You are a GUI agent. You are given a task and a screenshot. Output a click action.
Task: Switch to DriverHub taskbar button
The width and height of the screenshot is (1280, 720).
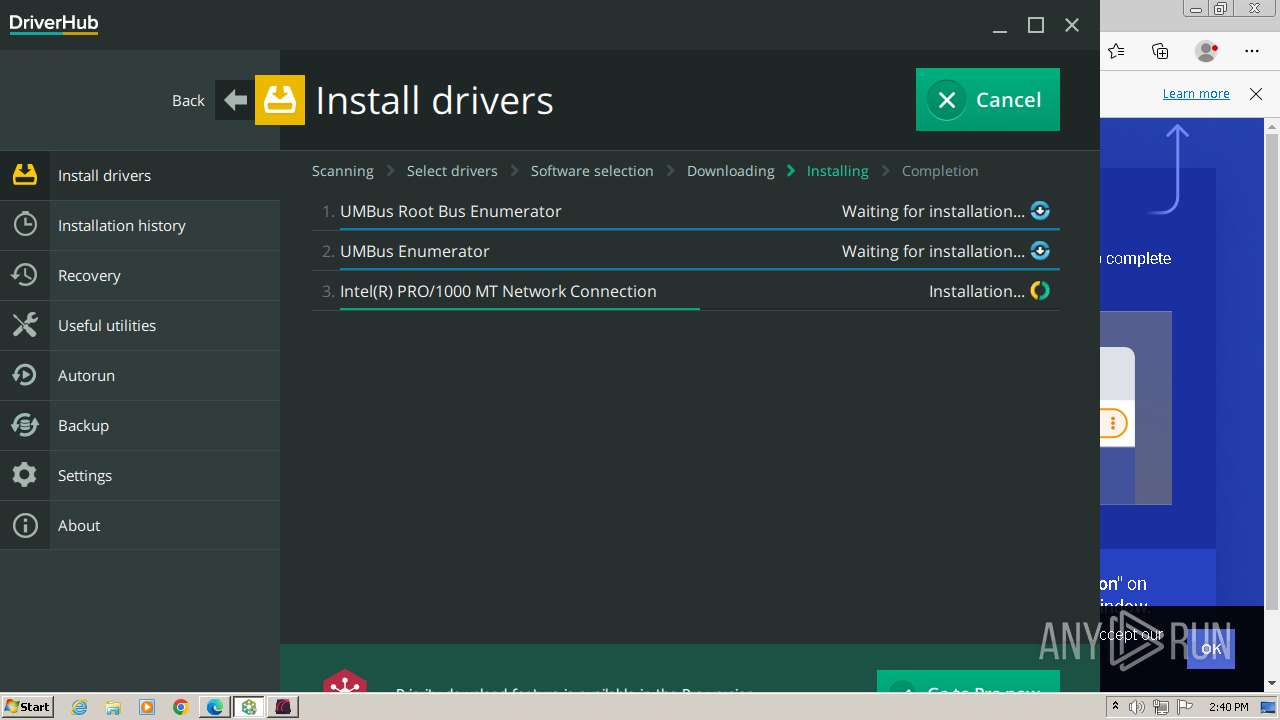point(249,707)
